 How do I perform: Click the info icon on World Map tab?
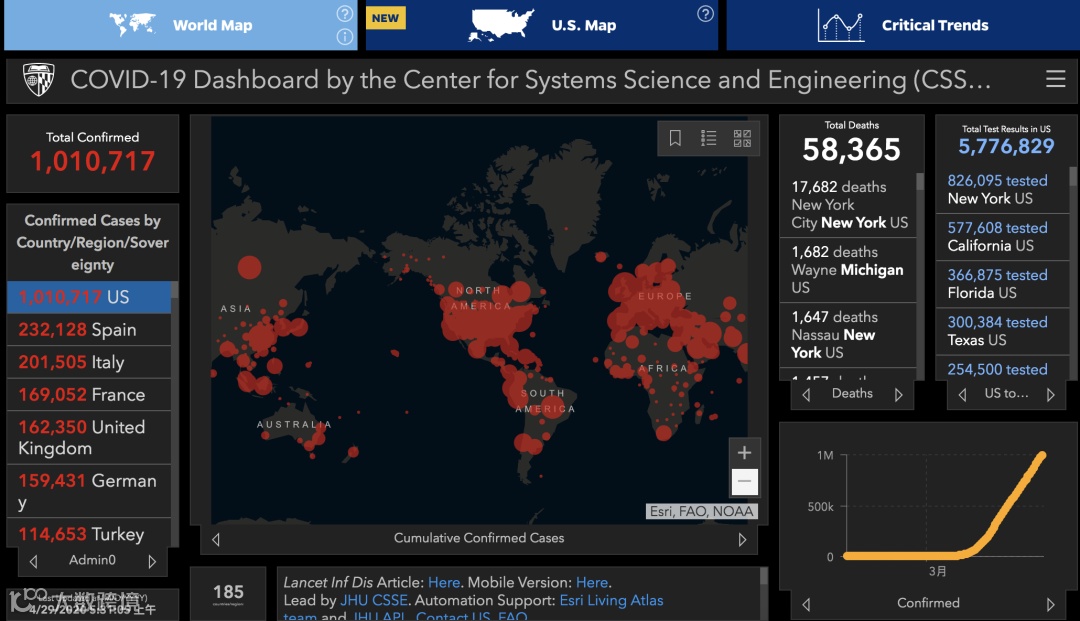click(344, 36)
